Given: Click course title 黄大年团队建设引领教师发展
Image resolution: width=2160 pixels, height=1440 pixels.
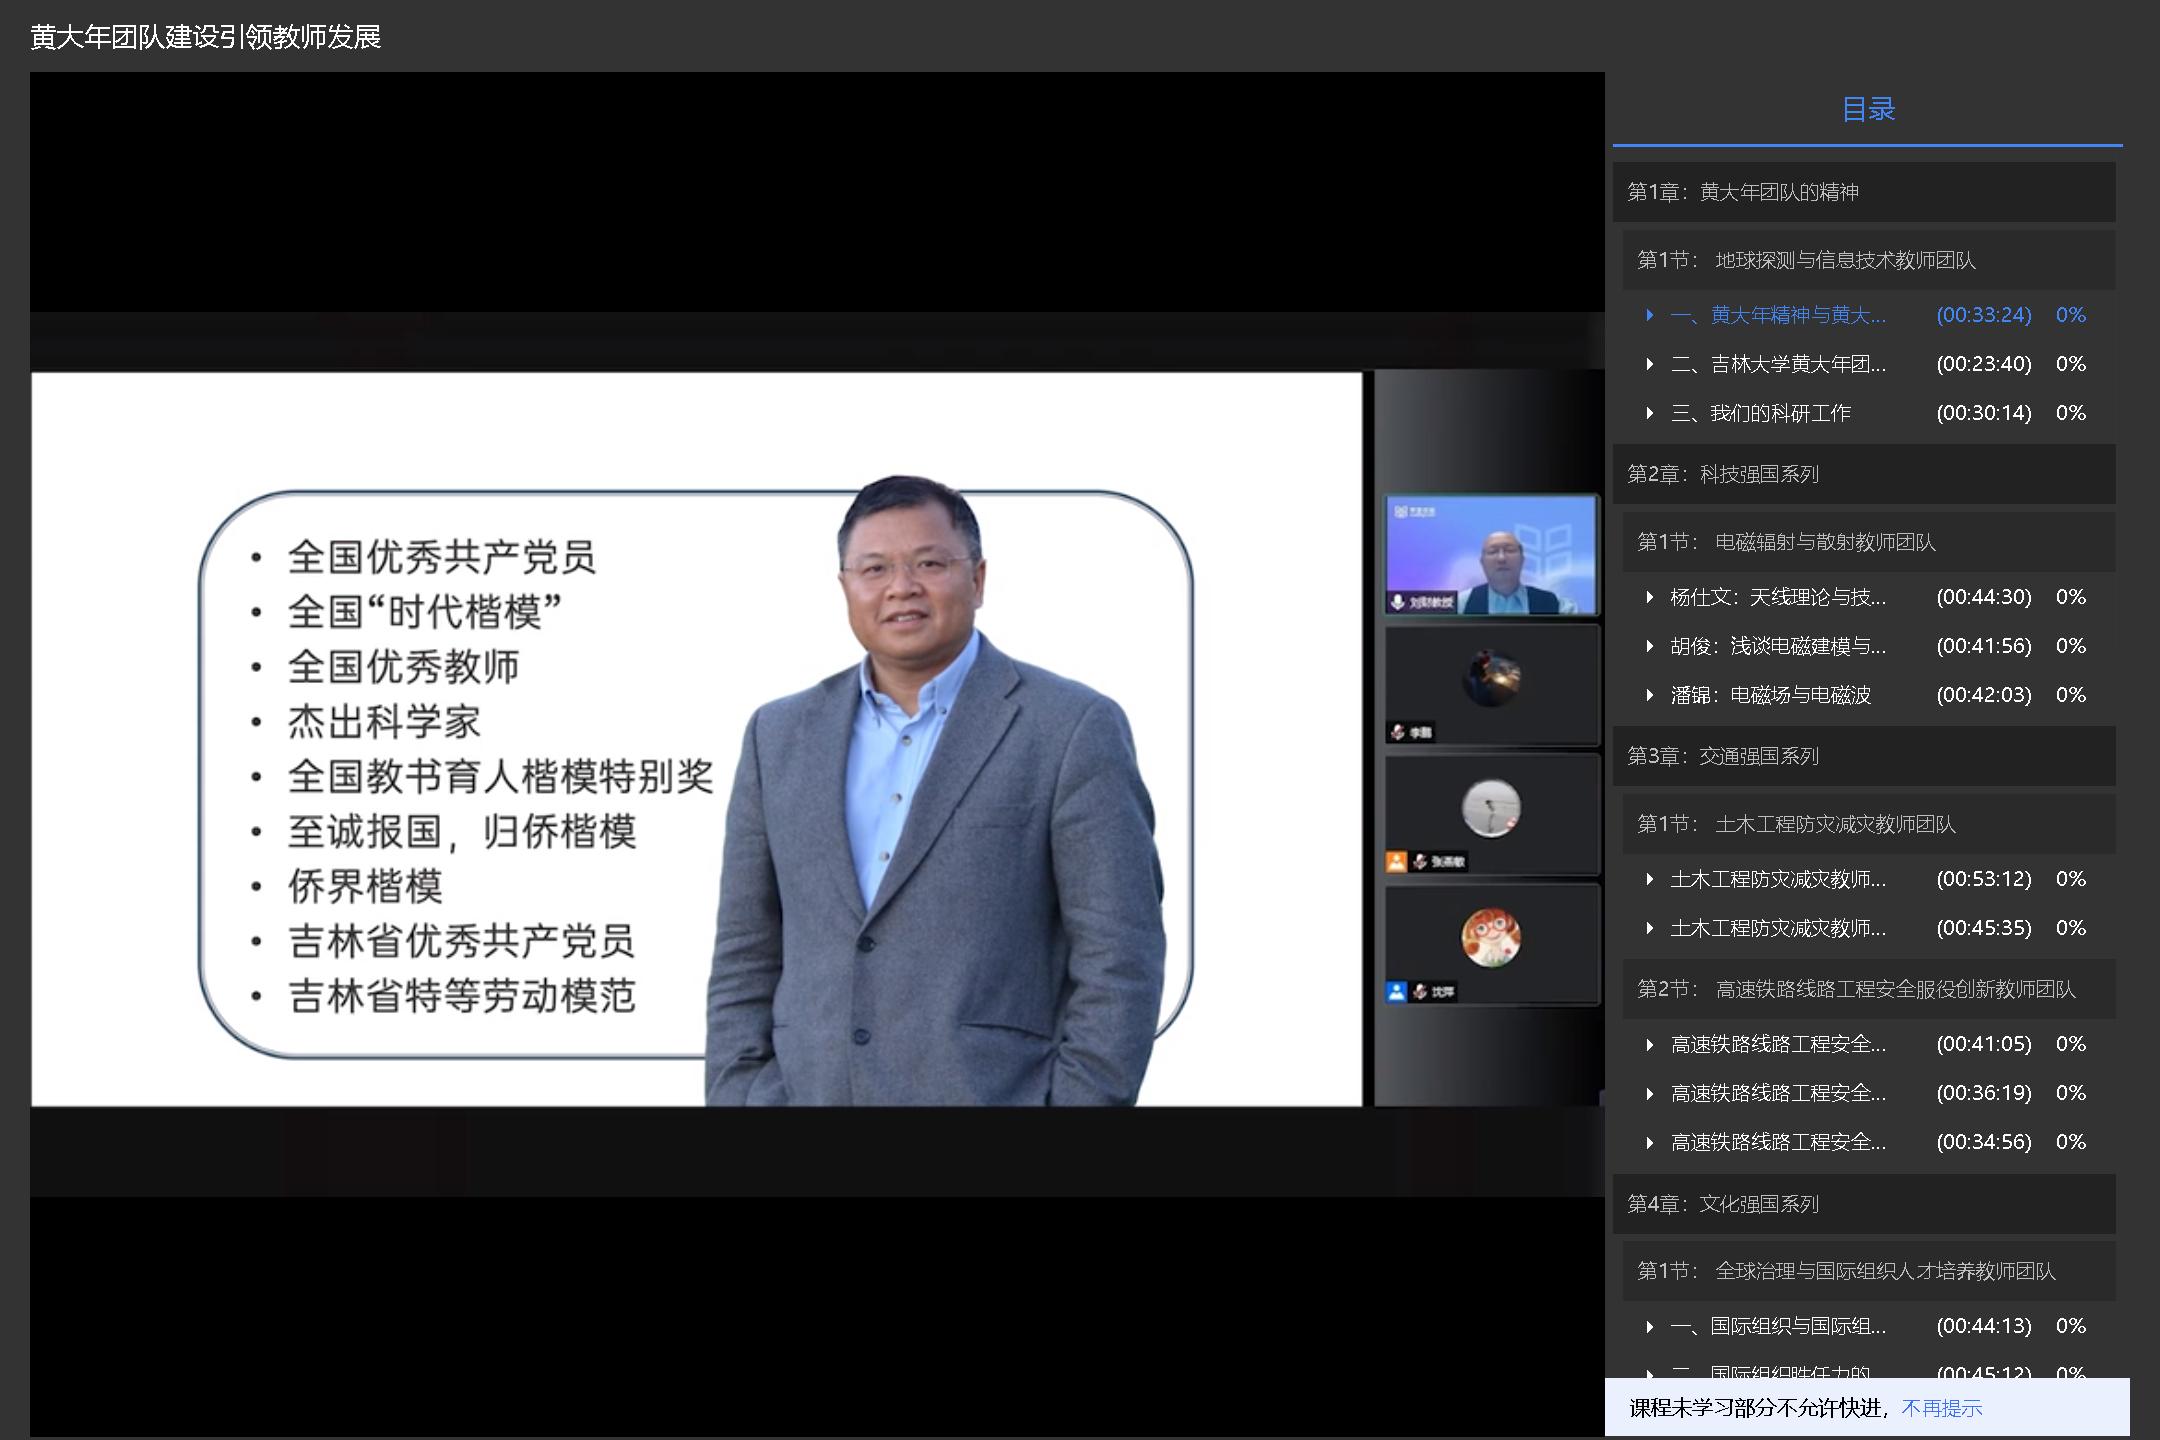Looking at the screenshot, I should (x=206, y=37).
